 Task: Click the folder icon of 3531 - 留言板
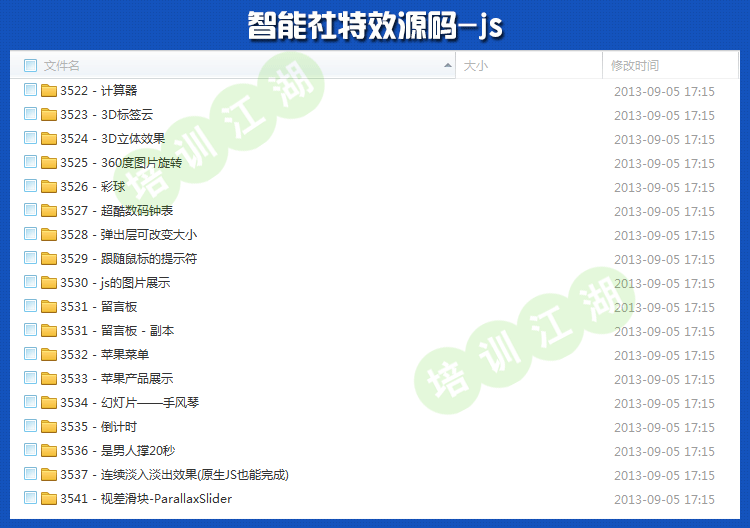[x=49, y=307]
